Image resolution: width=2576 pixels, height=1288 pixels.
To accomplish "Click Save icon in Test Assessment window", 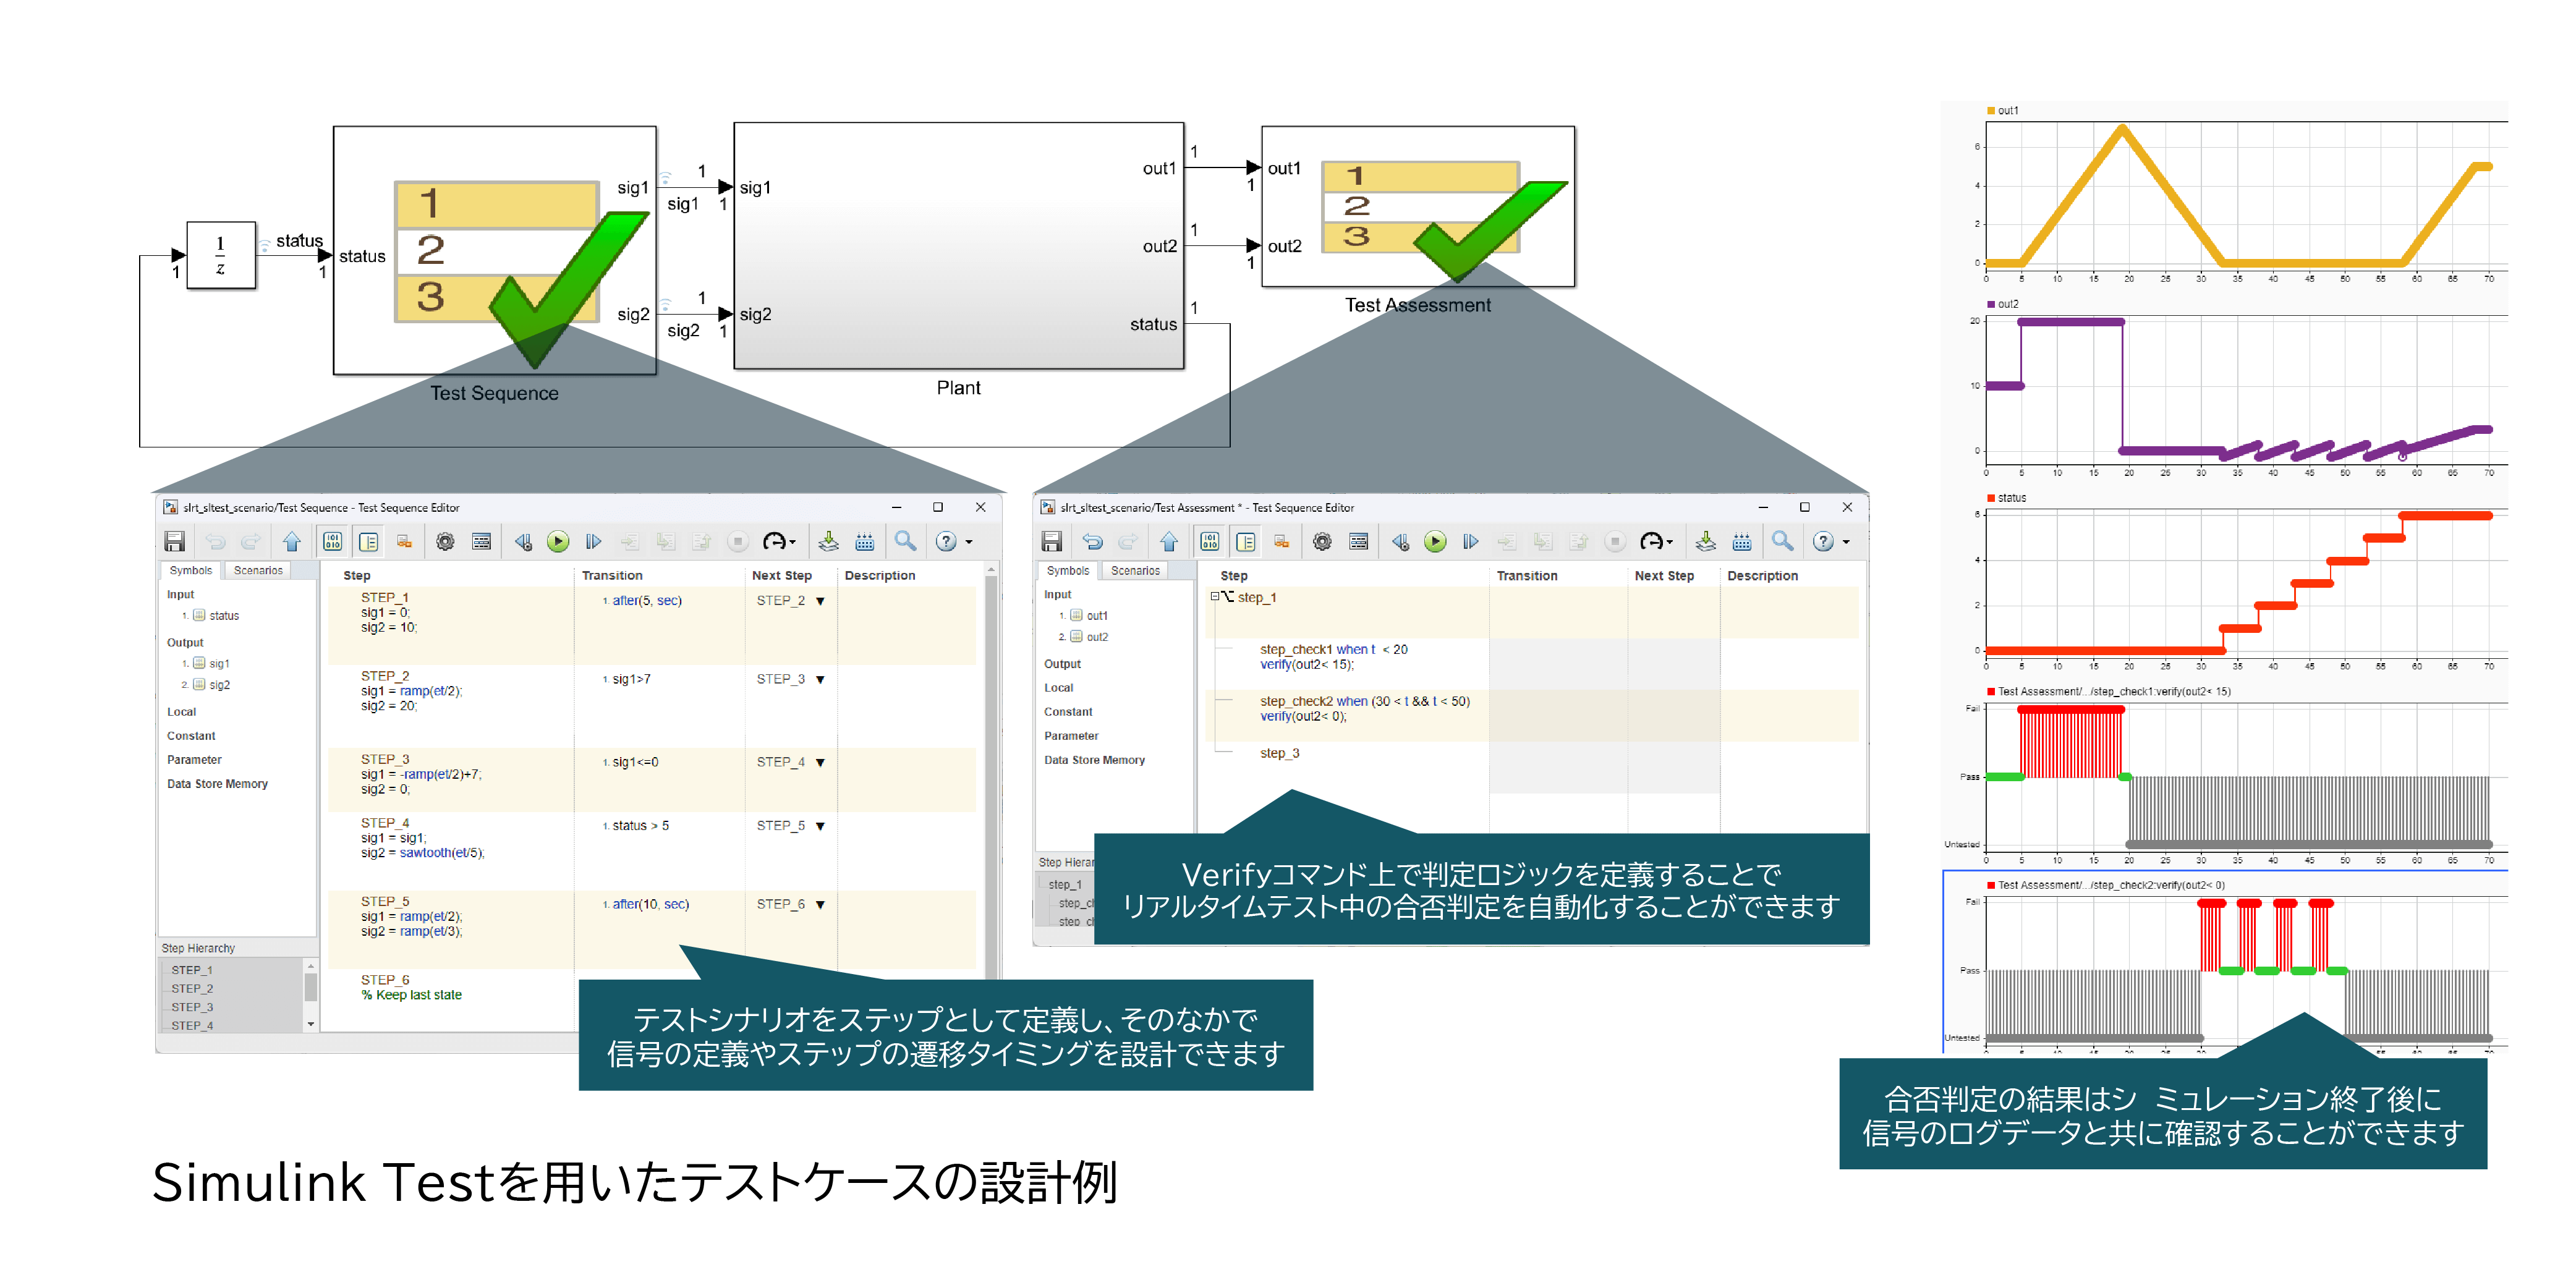I will tap(1052, 541).
